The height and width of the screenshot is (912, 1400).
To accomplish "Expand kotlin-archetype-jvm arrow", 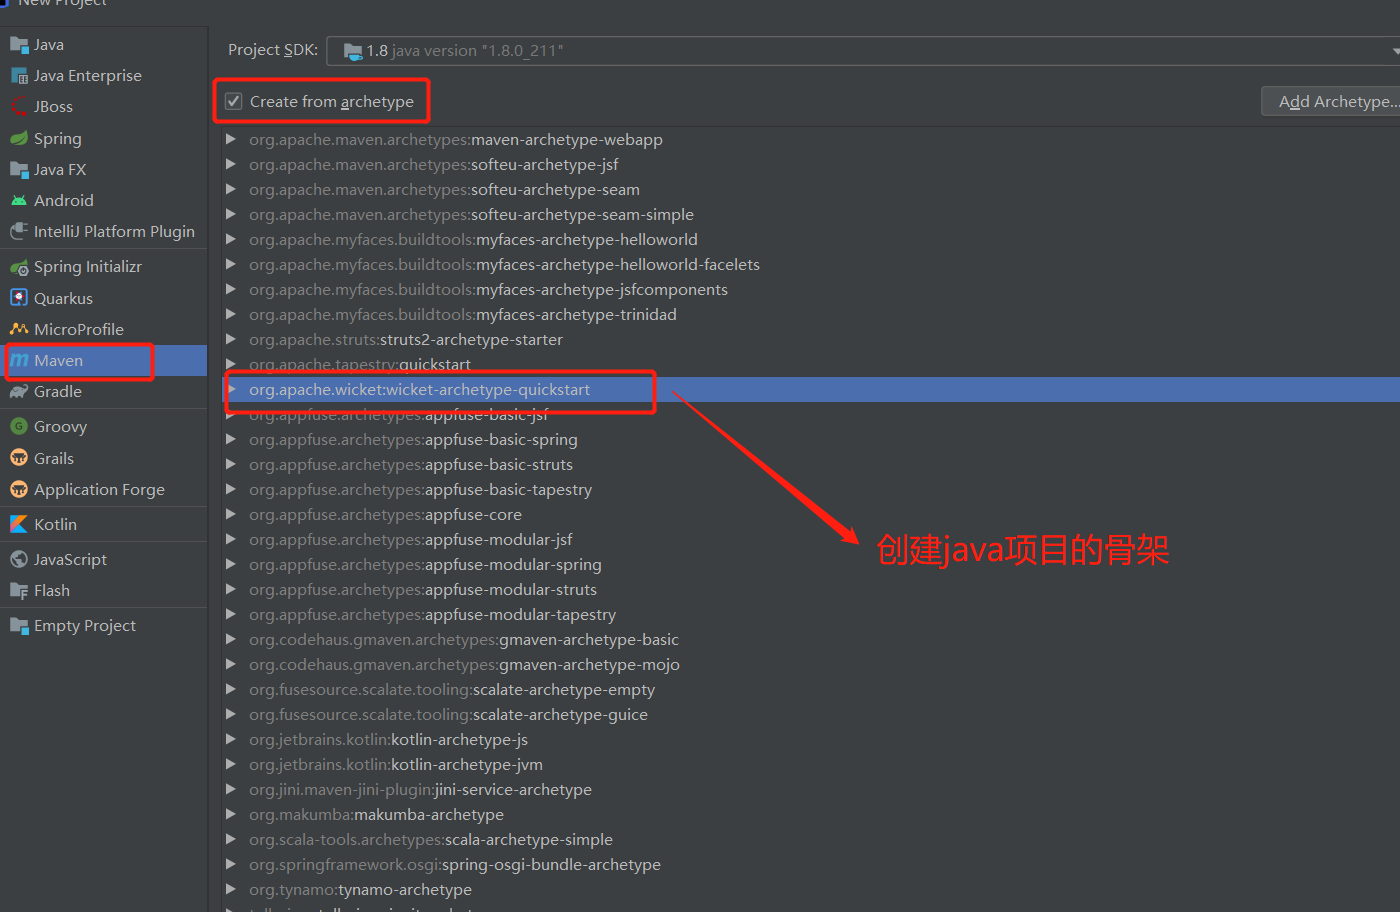I will (231, 764).
